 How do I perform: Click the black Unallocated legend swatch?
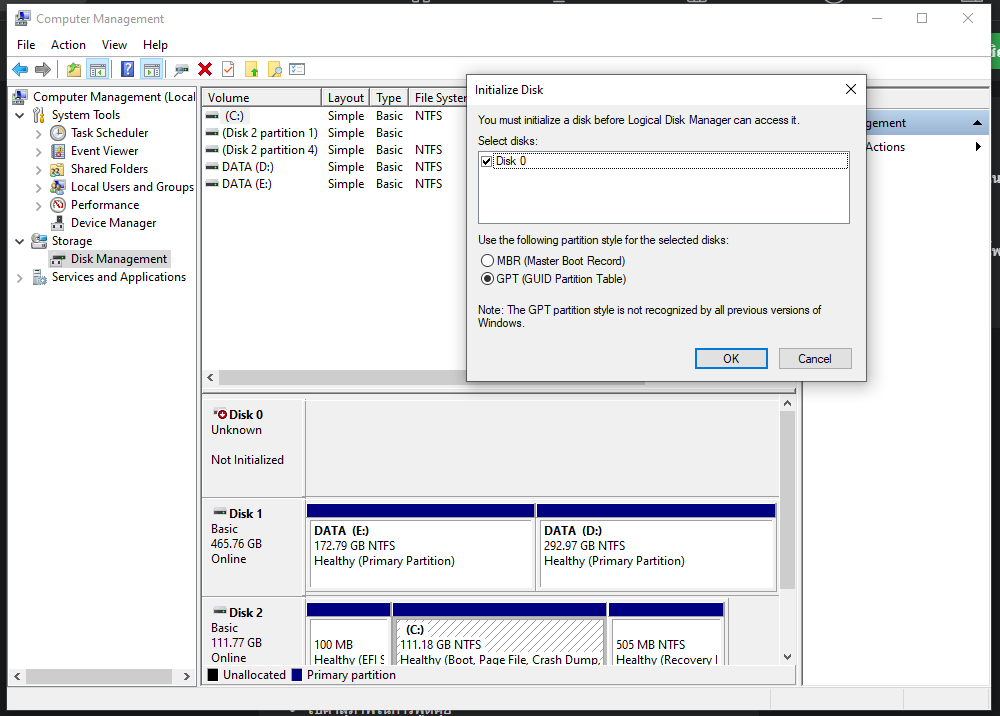point(213,675)
